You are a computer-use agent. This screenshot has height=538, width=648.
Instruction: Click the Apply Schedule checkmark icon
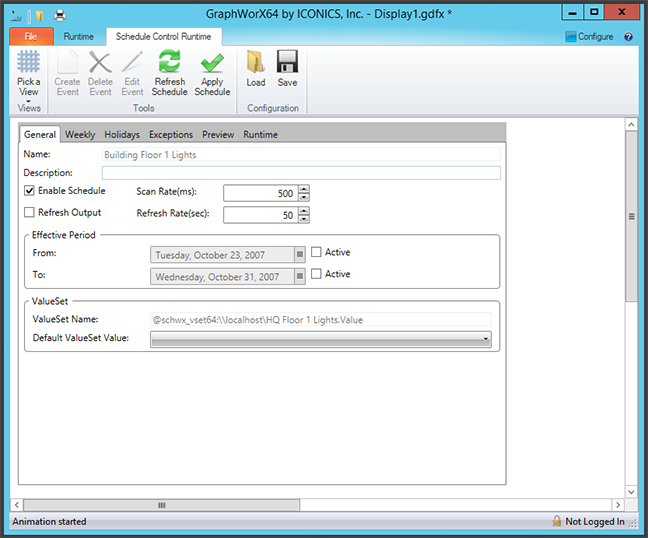point(212,62)
